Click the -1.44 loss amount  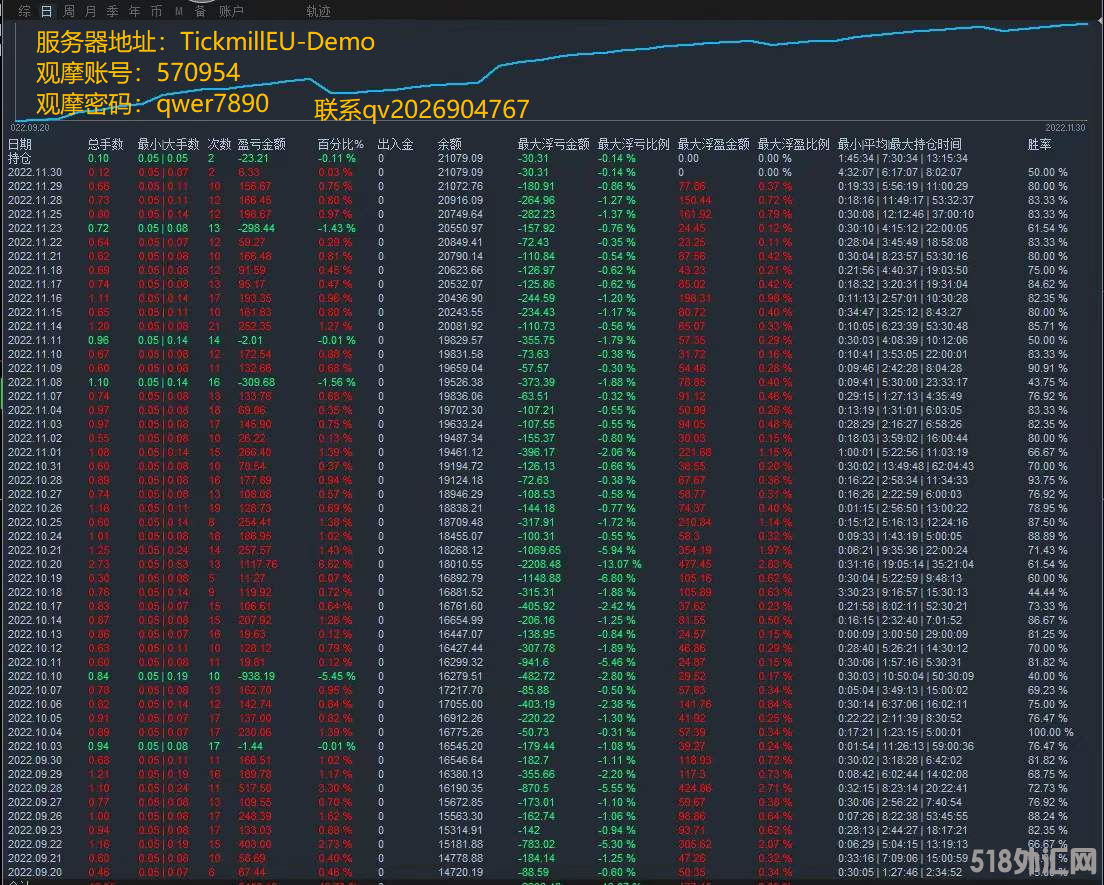pos(250,746)
